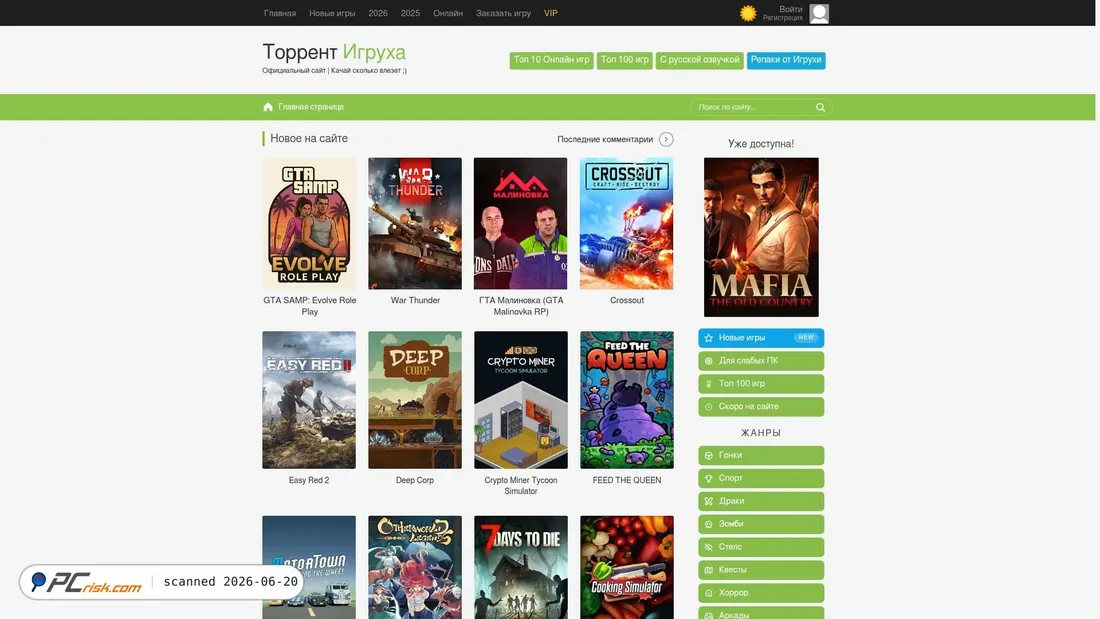This screenshot has width=1100, height=619.
Task: Open Для слабых ПК sidebar button
Action: [x=761, y=361]
